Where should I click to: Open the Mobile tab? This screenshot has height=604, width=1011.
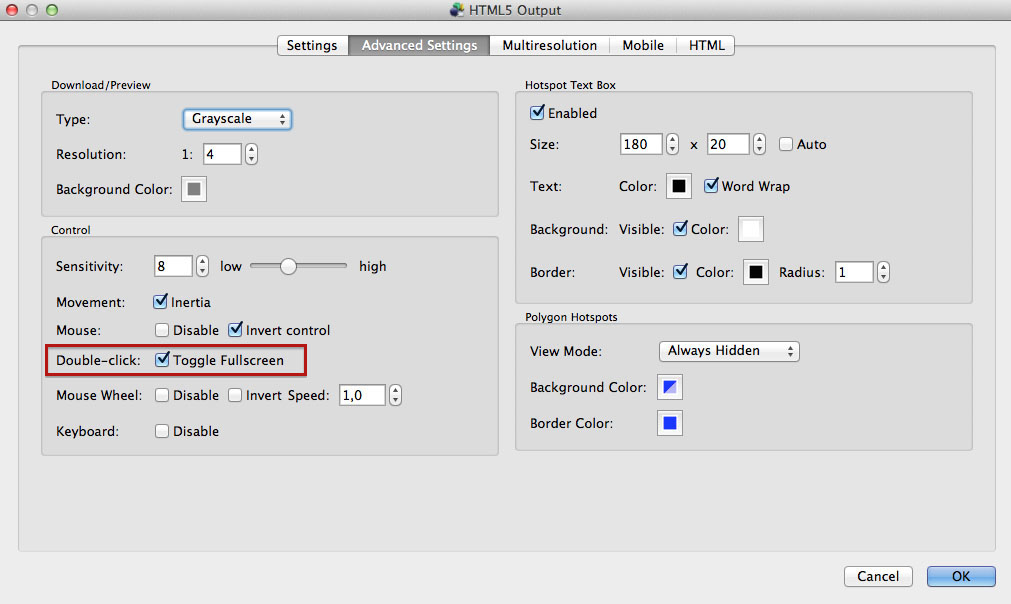coord(643,46)
